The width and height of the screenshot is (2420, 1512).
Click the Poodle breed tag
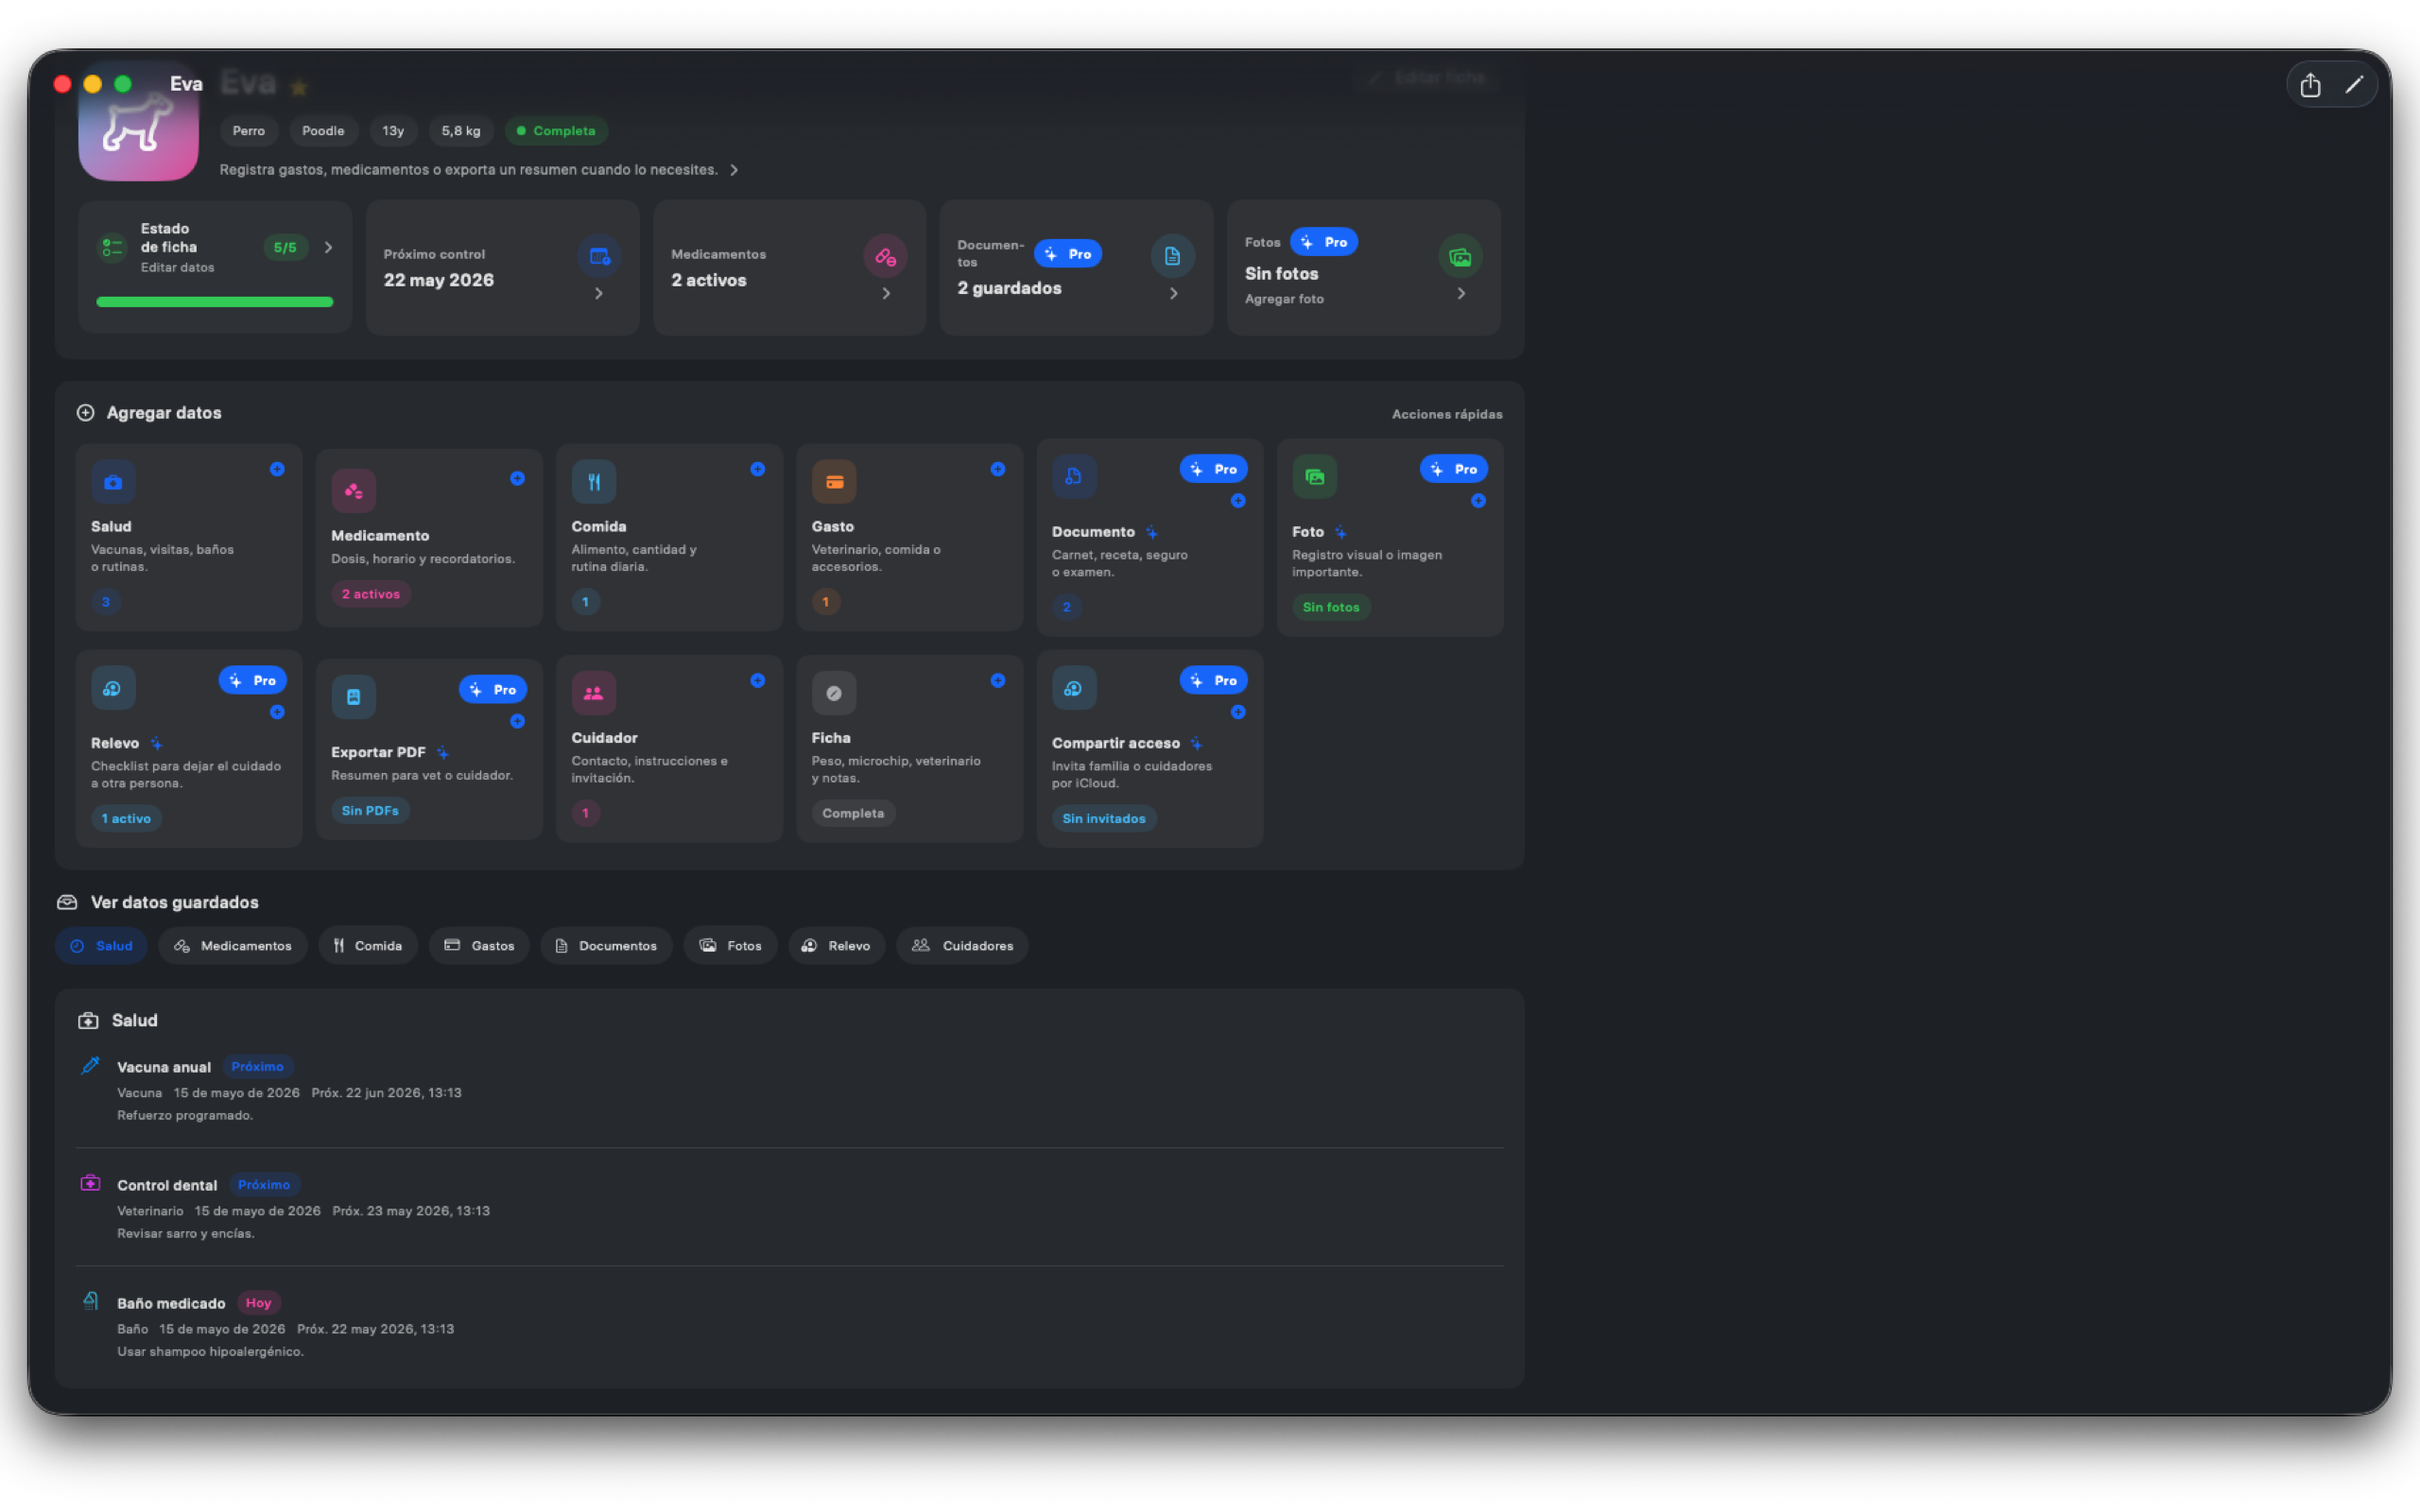click(323, 131)
